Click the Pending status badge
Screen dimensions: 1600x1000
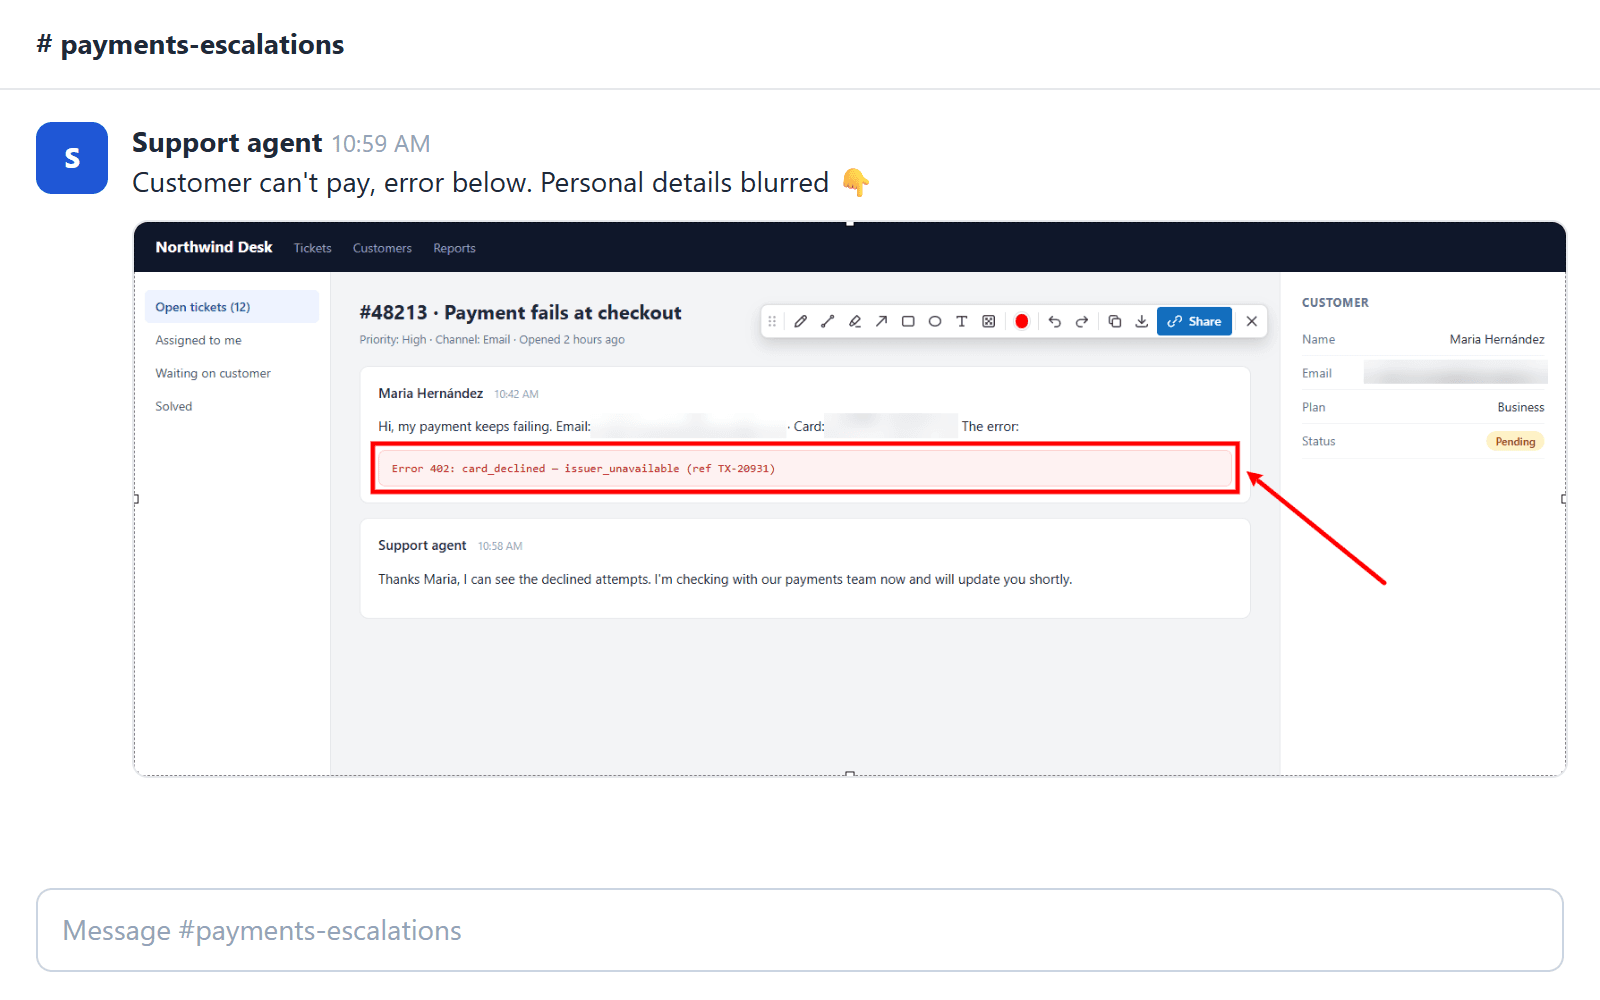(1515, 441)
